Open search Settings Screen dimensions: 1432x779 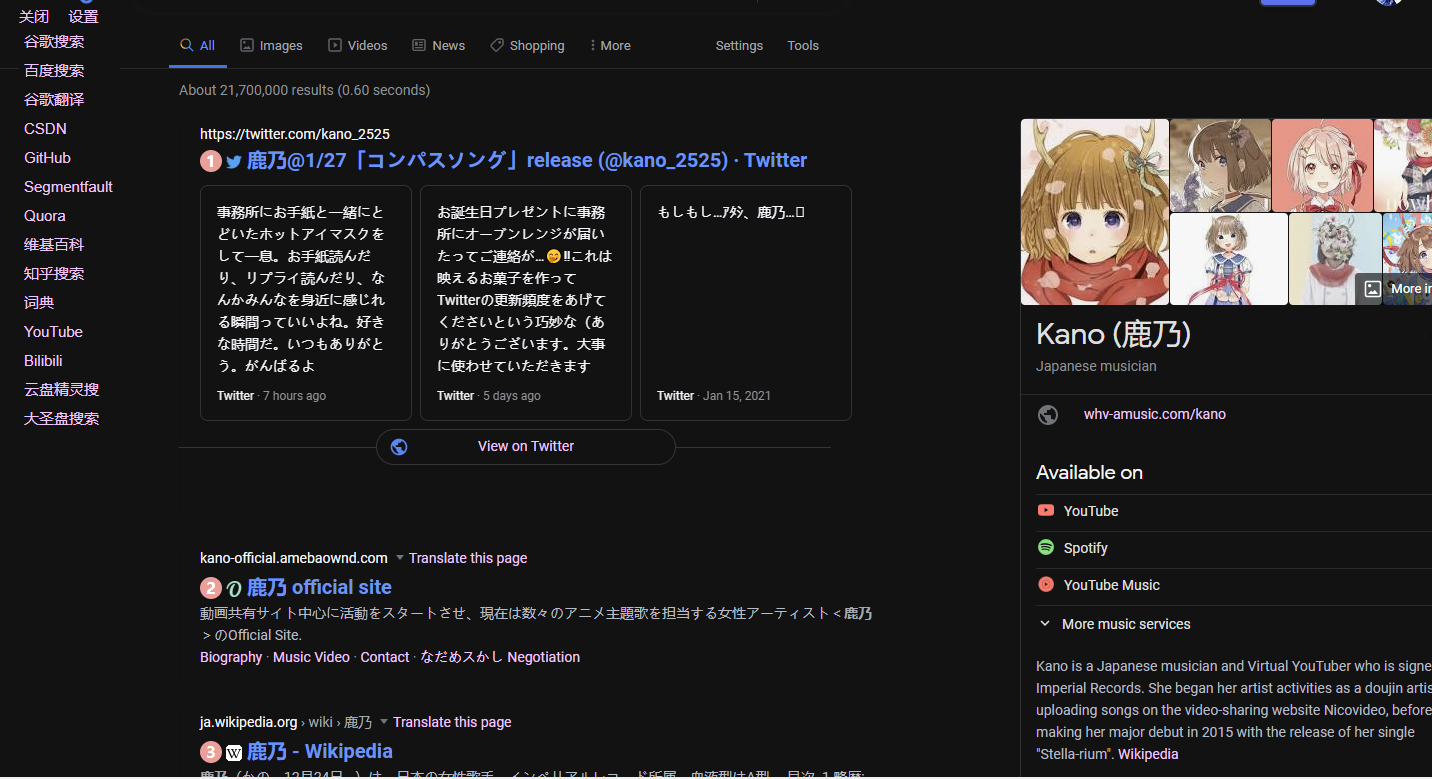739,46
